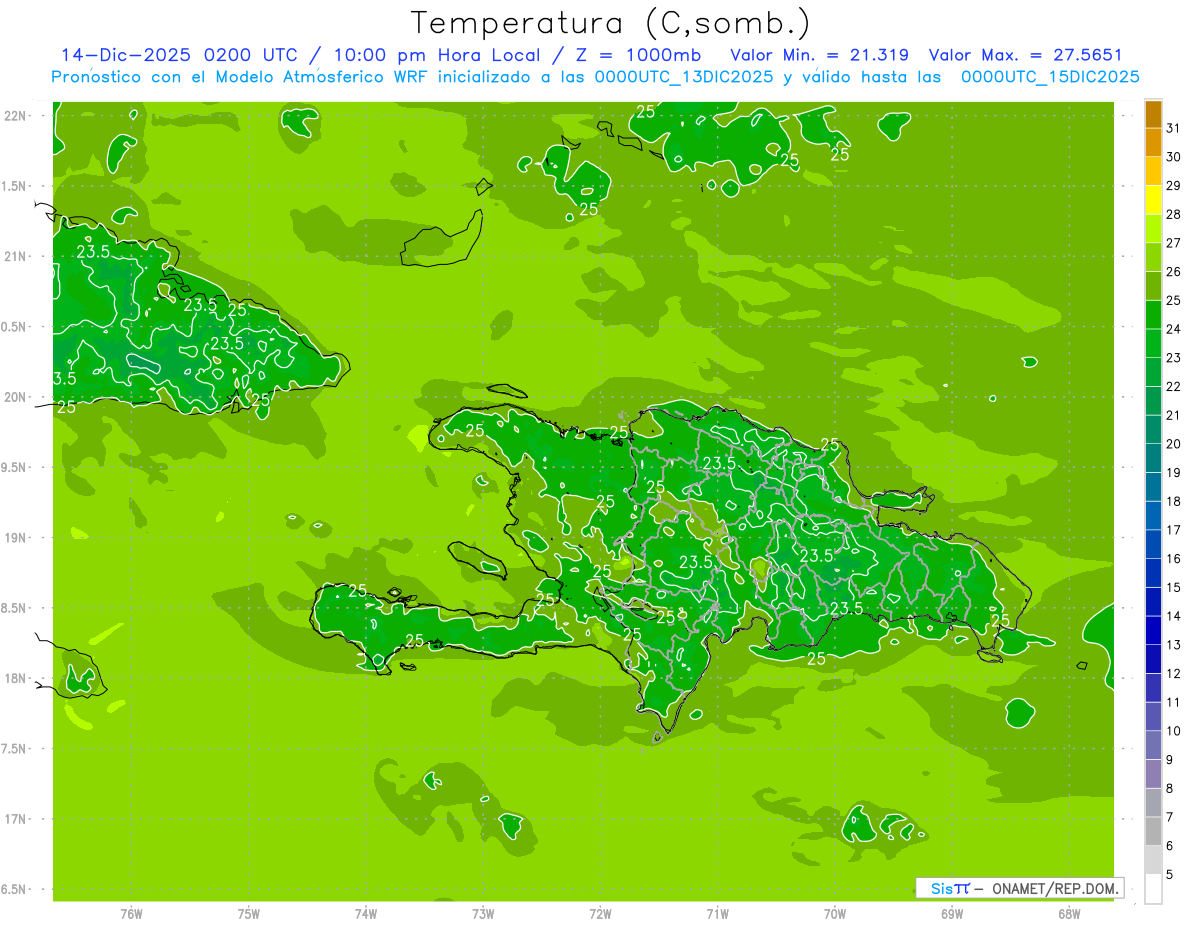Click the '69W' longitude axis label

[952, 914]
